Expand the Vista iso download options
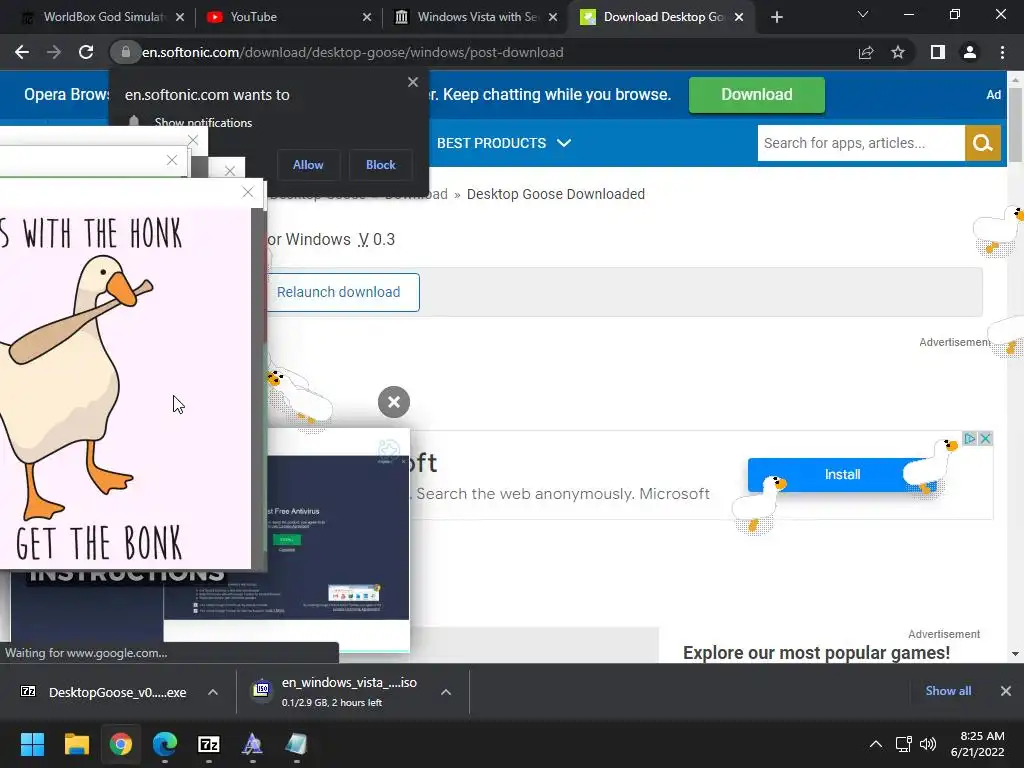 point(446,692)
